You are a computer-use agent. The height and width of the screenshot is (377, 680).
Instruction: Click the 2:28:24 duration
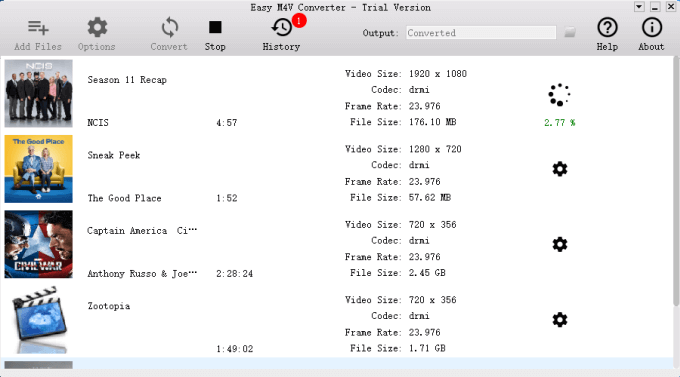(x=235, y=274)
